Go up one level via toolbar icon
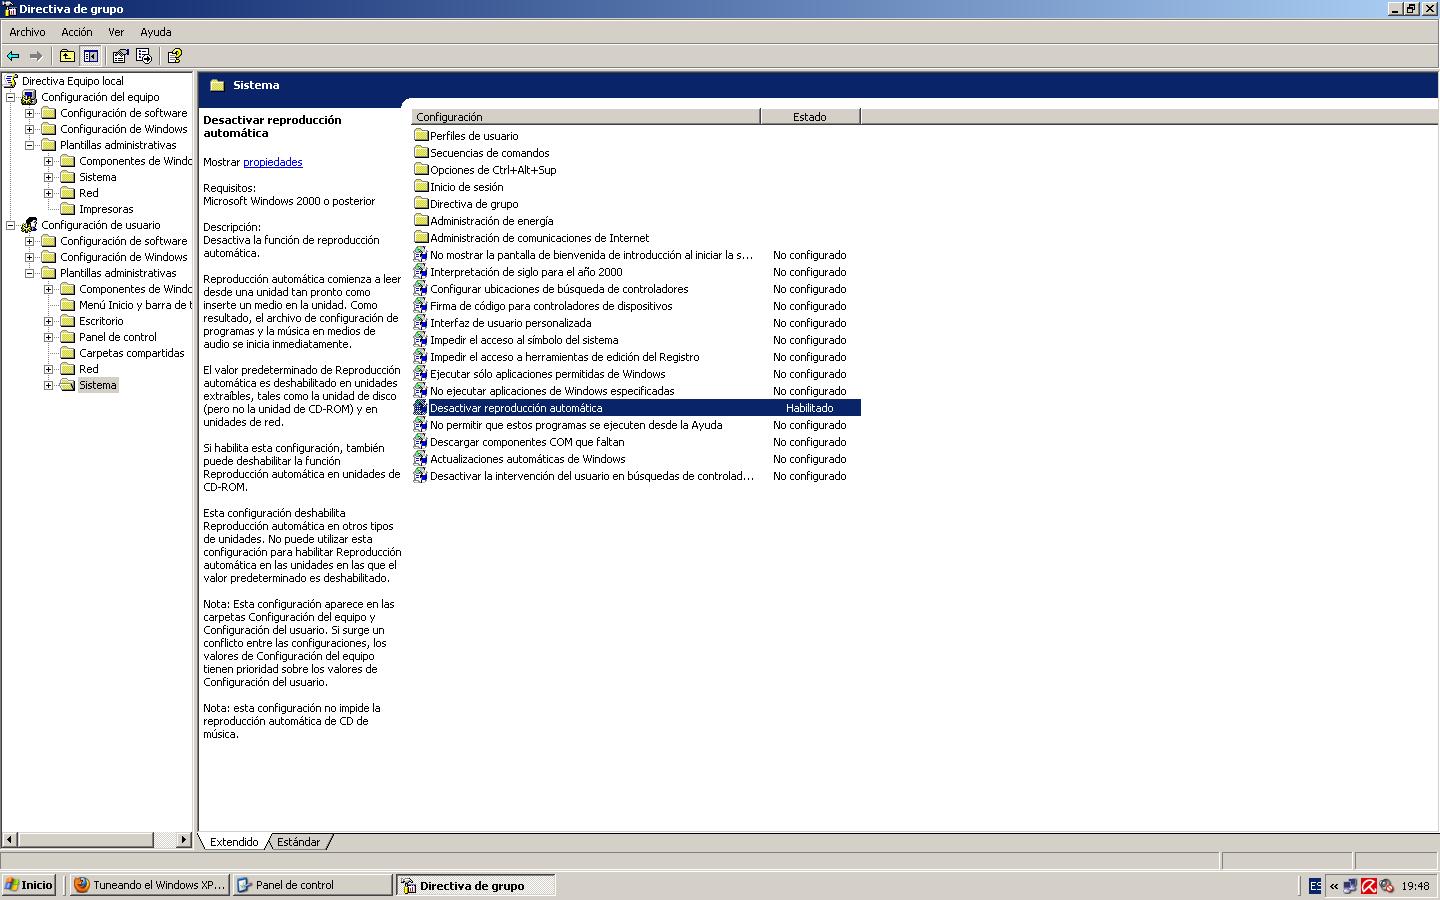1440x900 pixels. [67, 56]
